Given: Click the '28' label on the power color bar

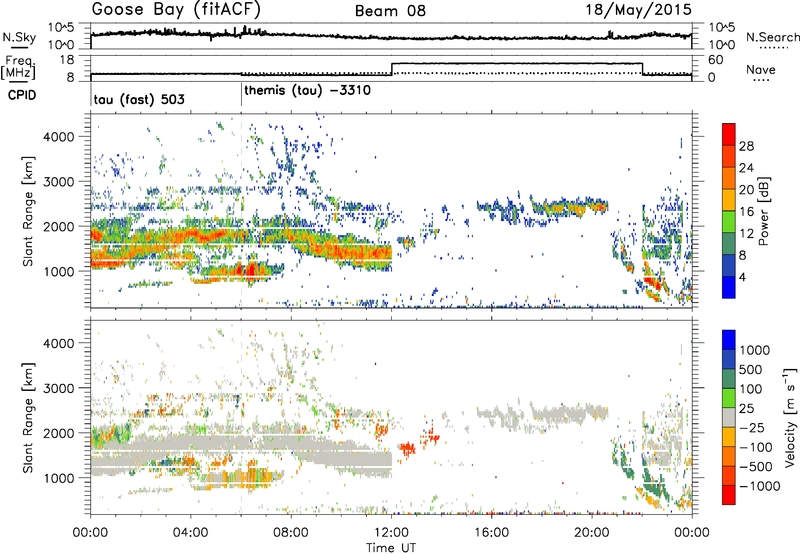Looking at the screenshot, I should point(746,146).
